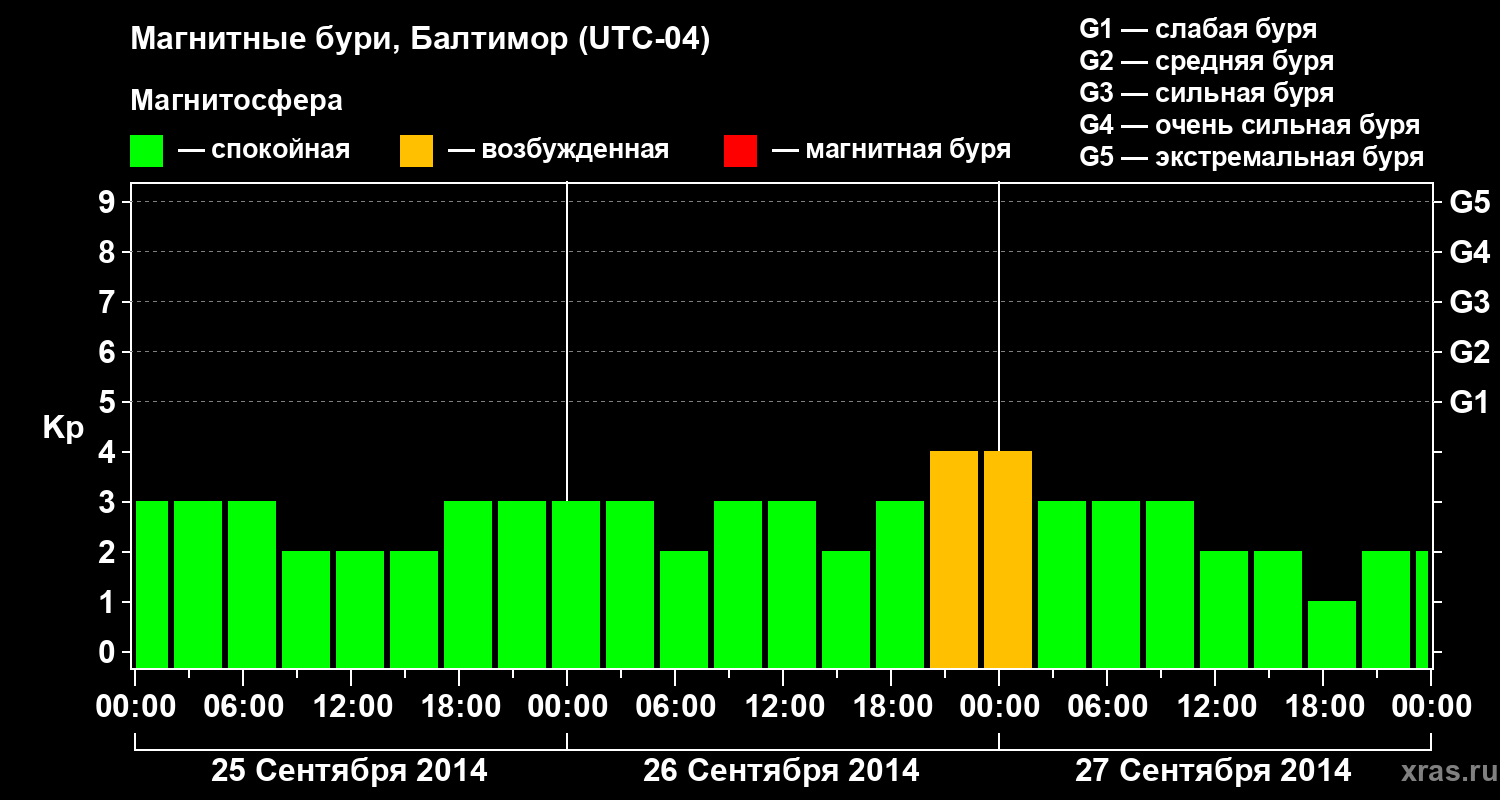
Task: Click the narrow first green bar at chart start
Action: [x=152, y=585]
